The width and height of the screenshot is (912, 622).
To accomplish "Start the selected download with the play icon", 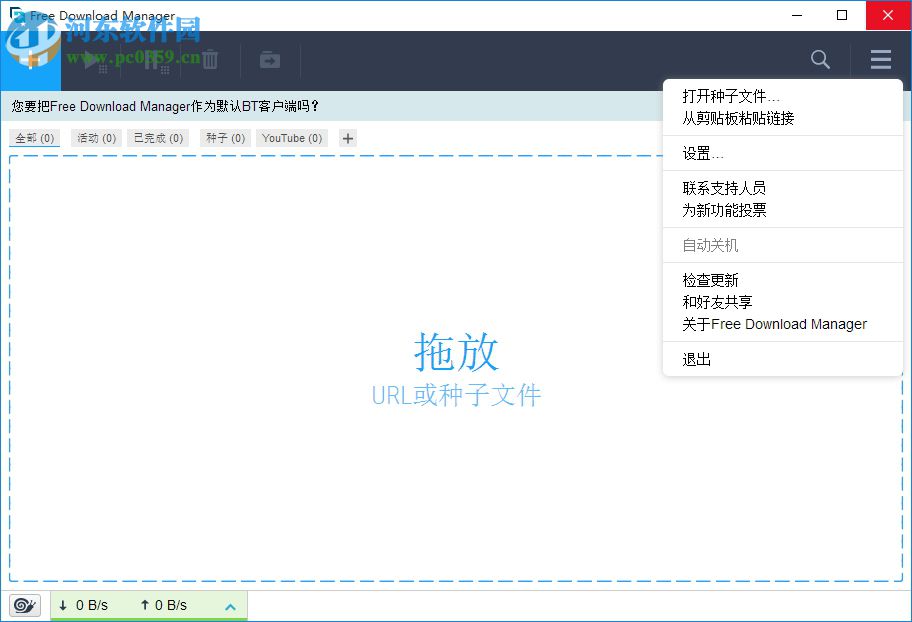I will [x=90, y=60].
